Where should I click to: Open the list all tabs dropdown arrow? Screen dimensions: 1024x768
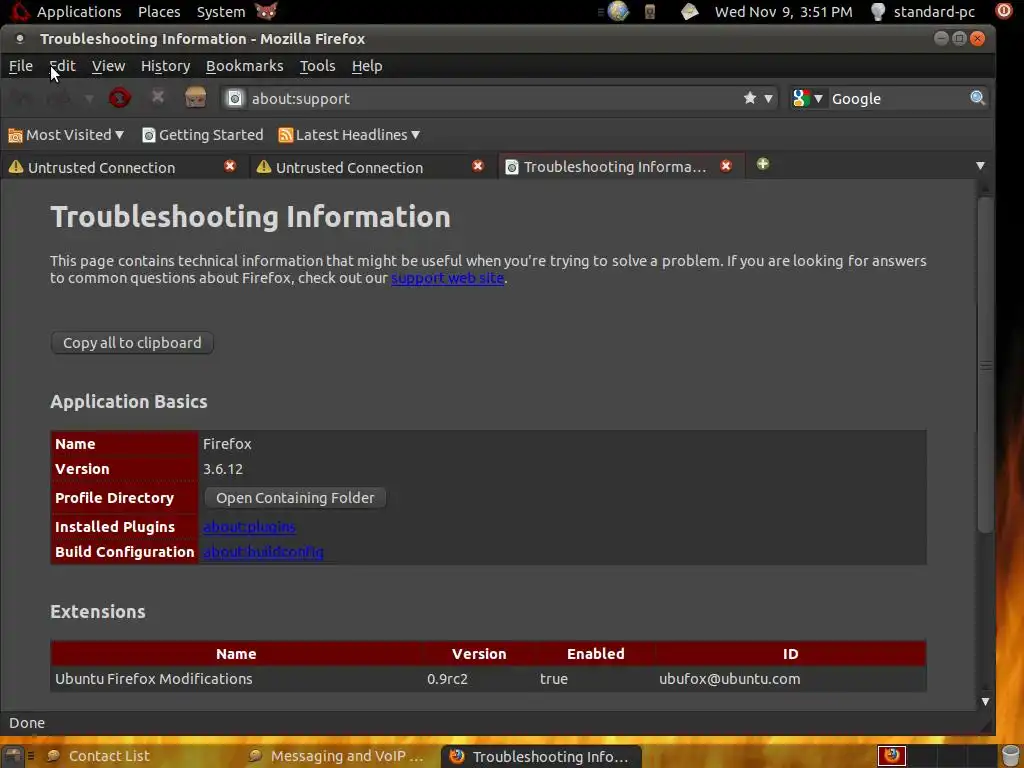click(980, 166)
